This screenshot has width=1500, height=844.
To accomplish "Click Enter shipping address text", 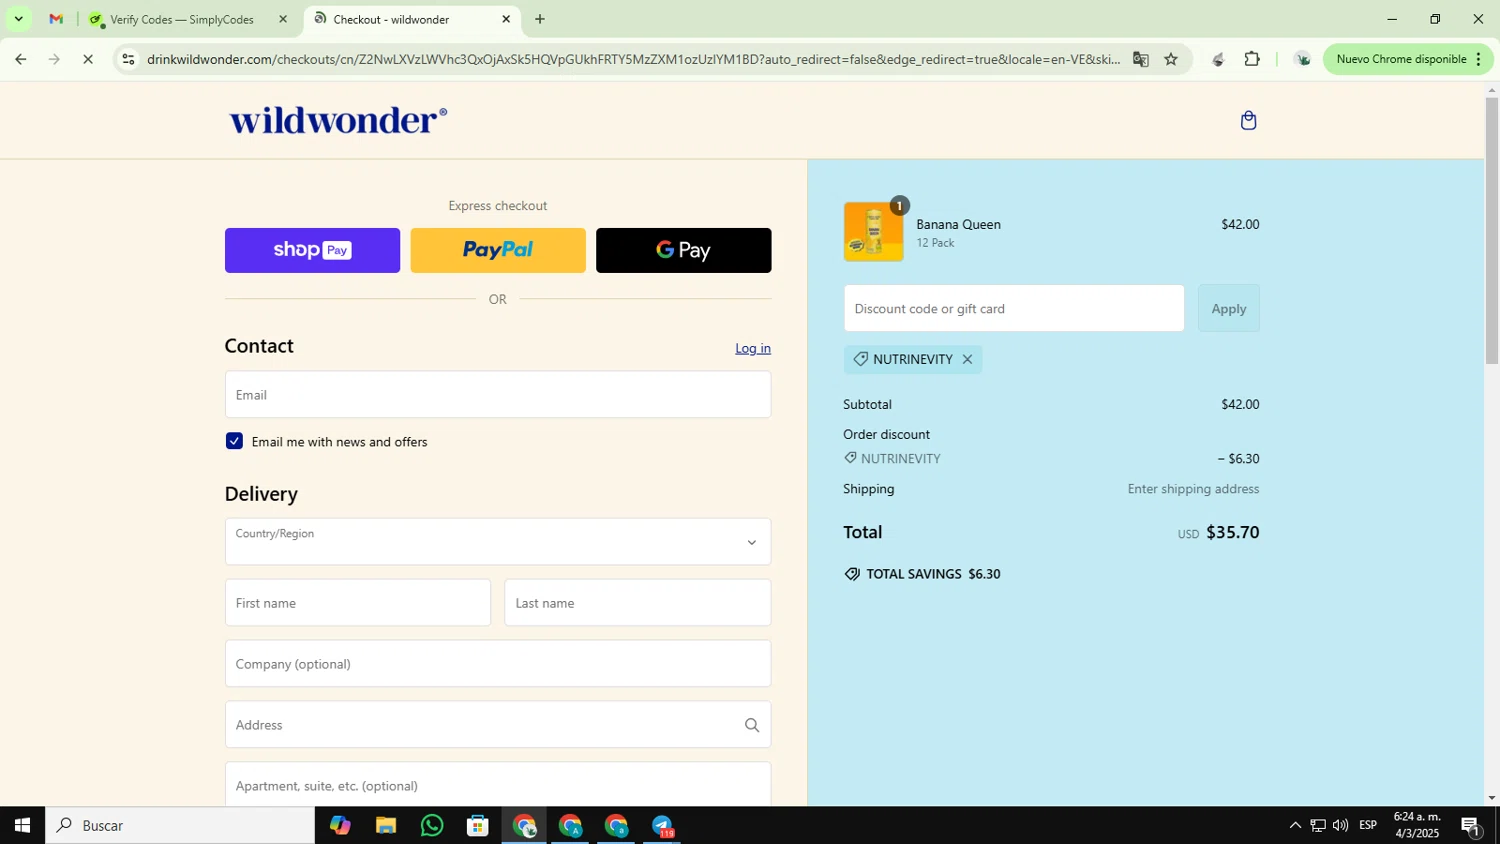I will pos(1193,489).
